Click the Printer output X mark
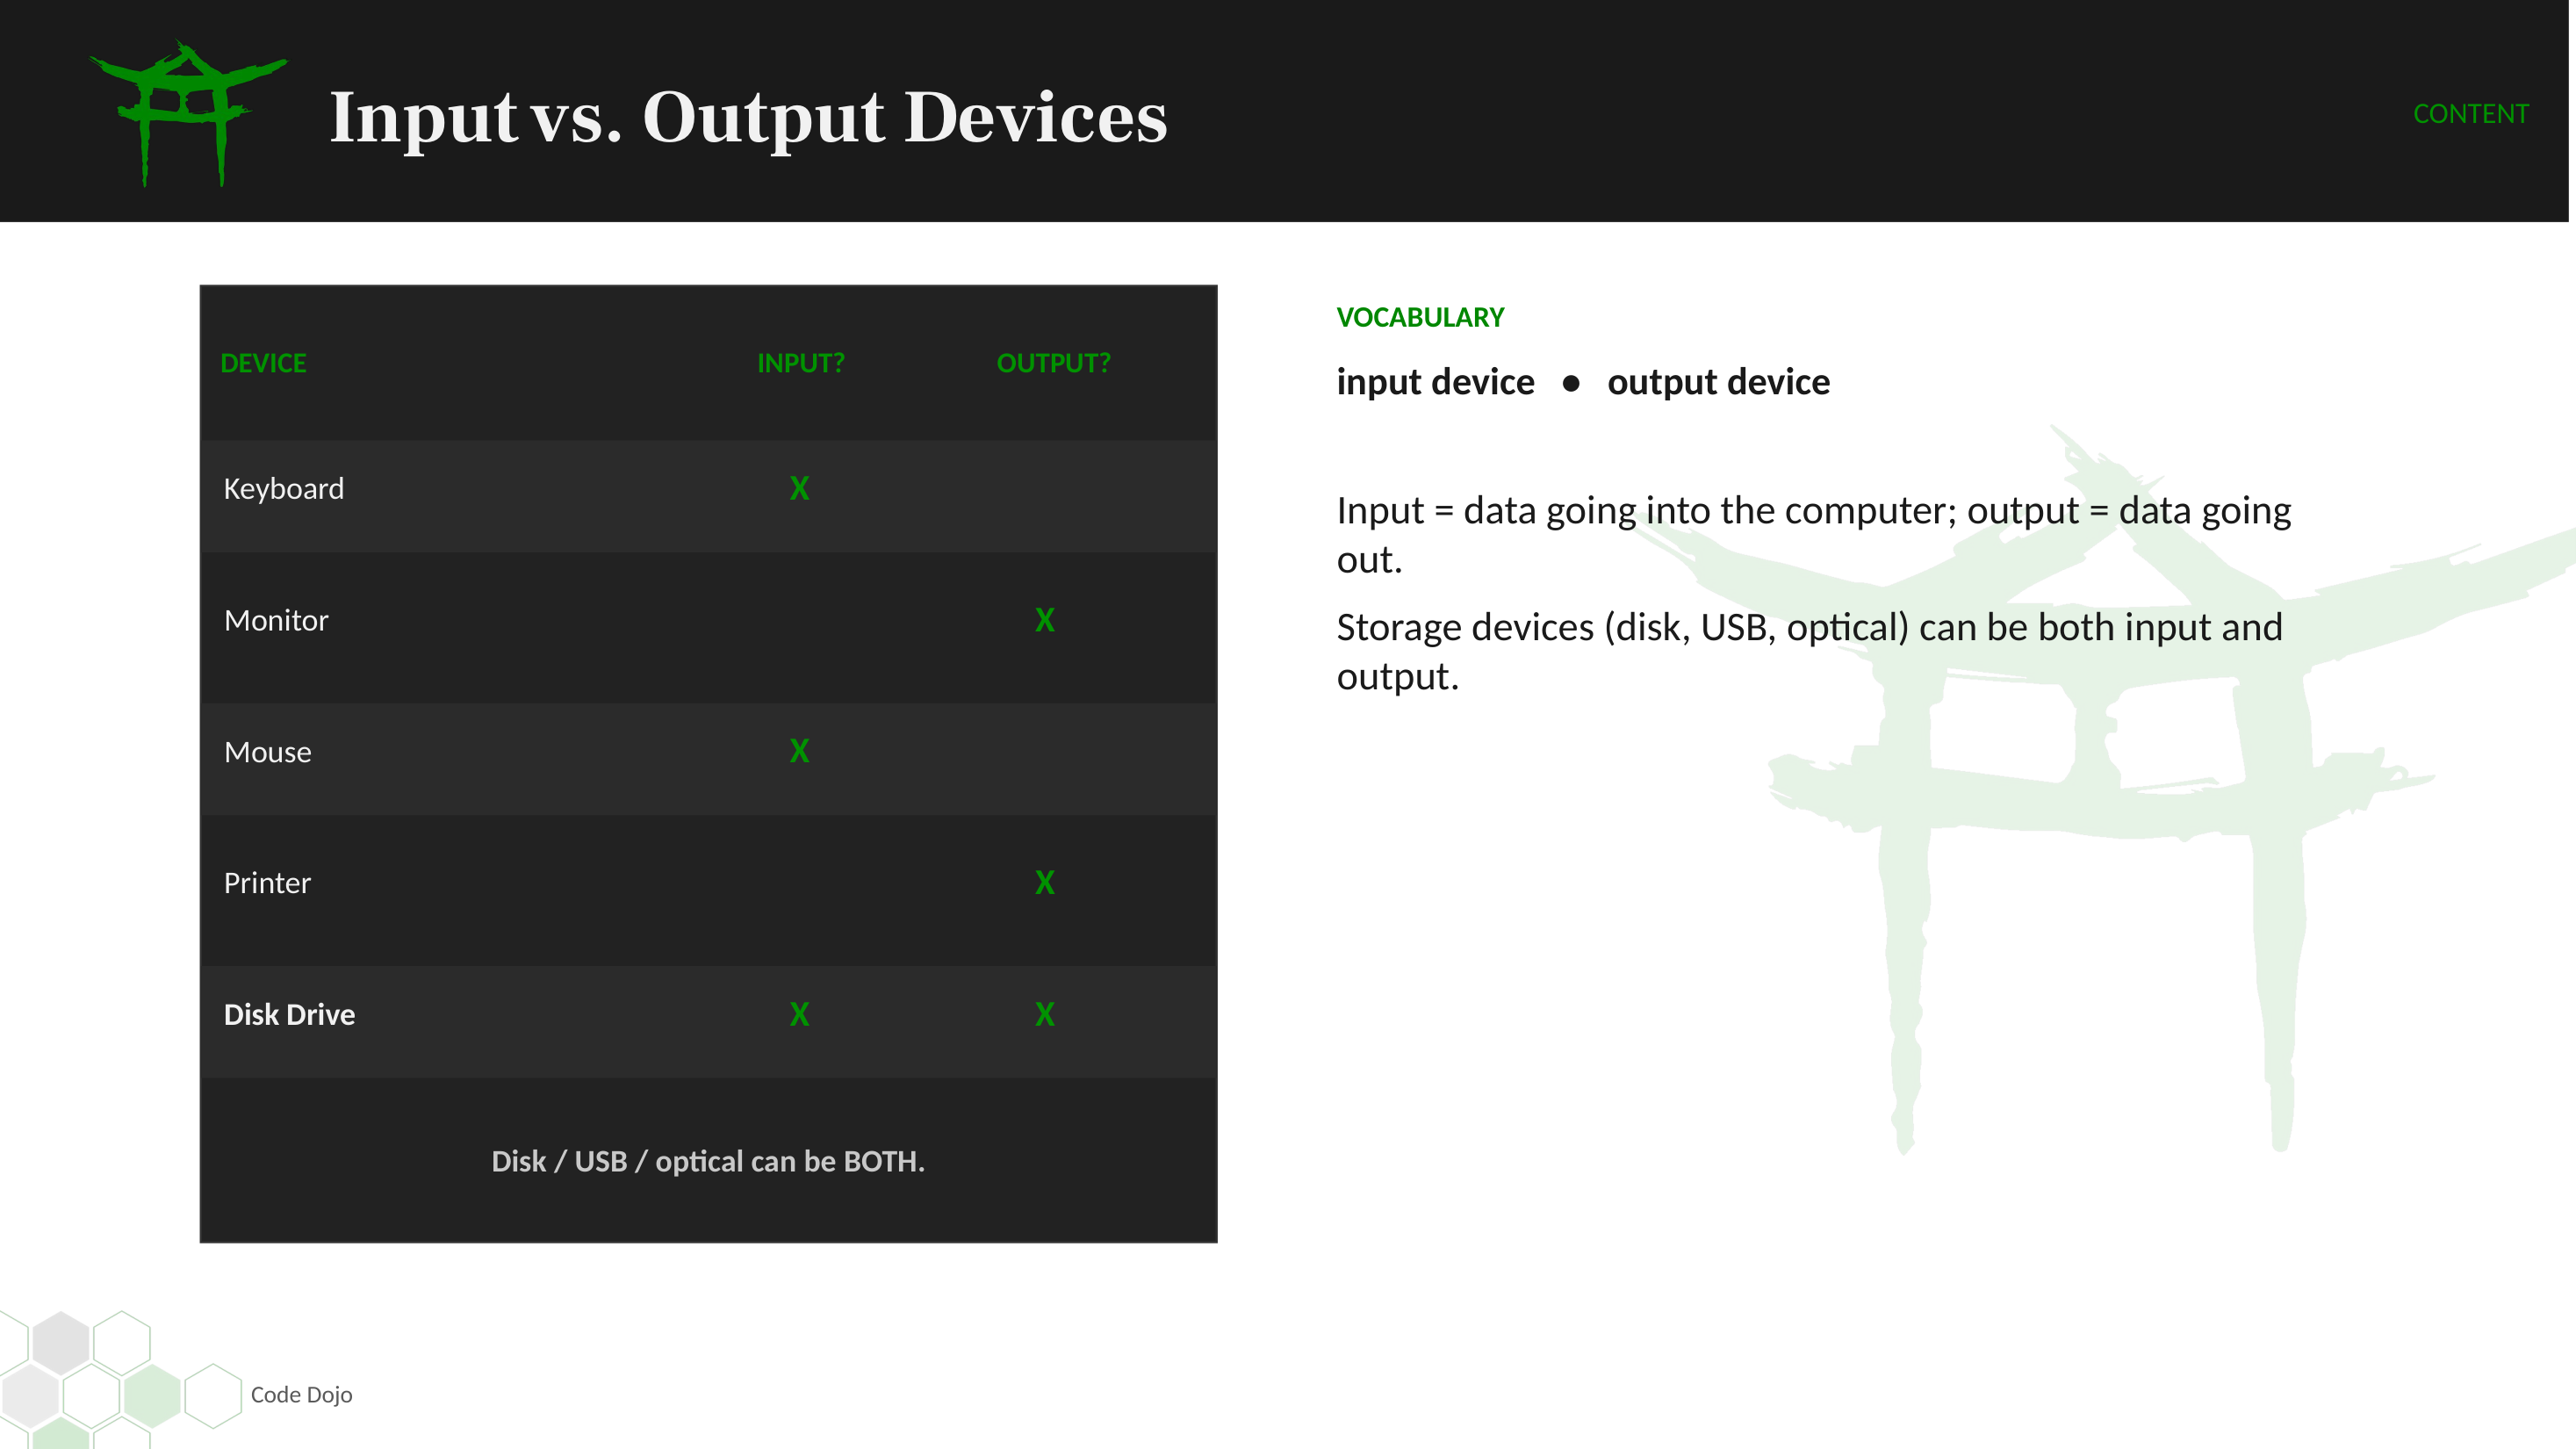This screenshot has height=1449, width=2576. [x=1044, y=882]
